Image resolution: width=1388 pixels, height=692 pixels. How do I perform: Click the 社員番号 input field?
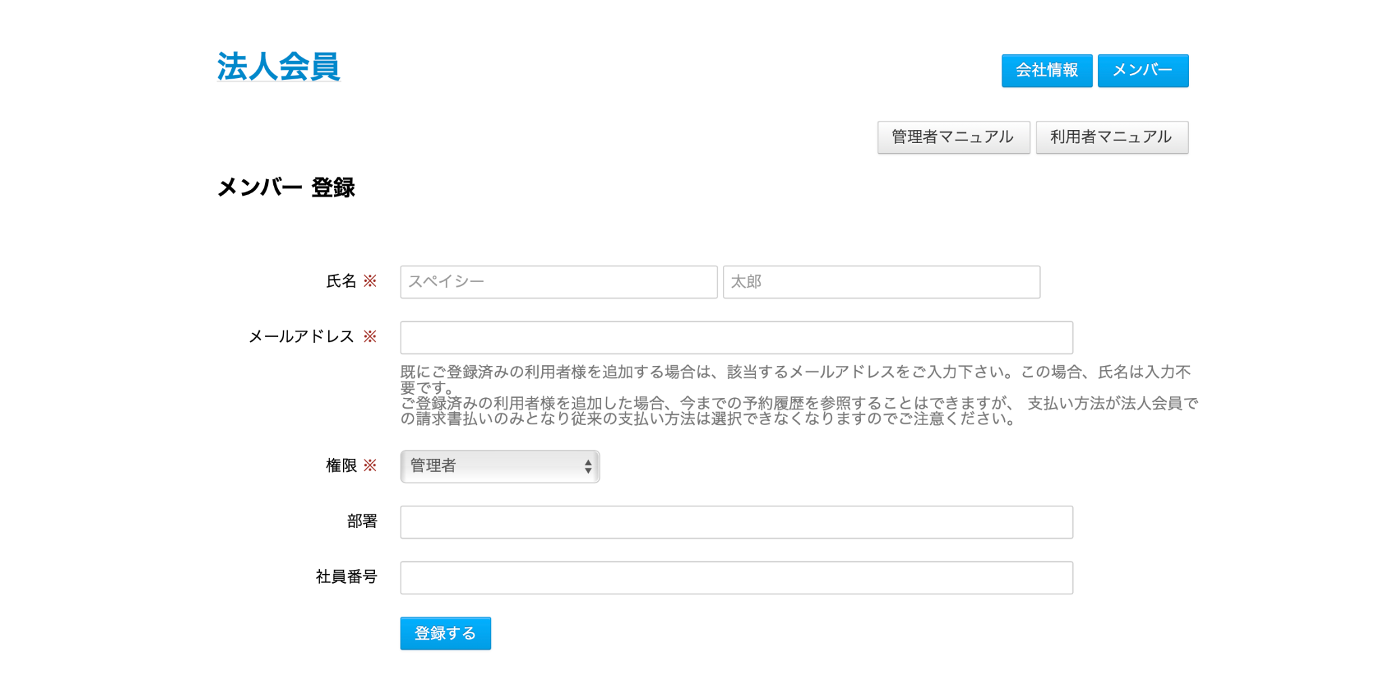(x=735, y=578)
